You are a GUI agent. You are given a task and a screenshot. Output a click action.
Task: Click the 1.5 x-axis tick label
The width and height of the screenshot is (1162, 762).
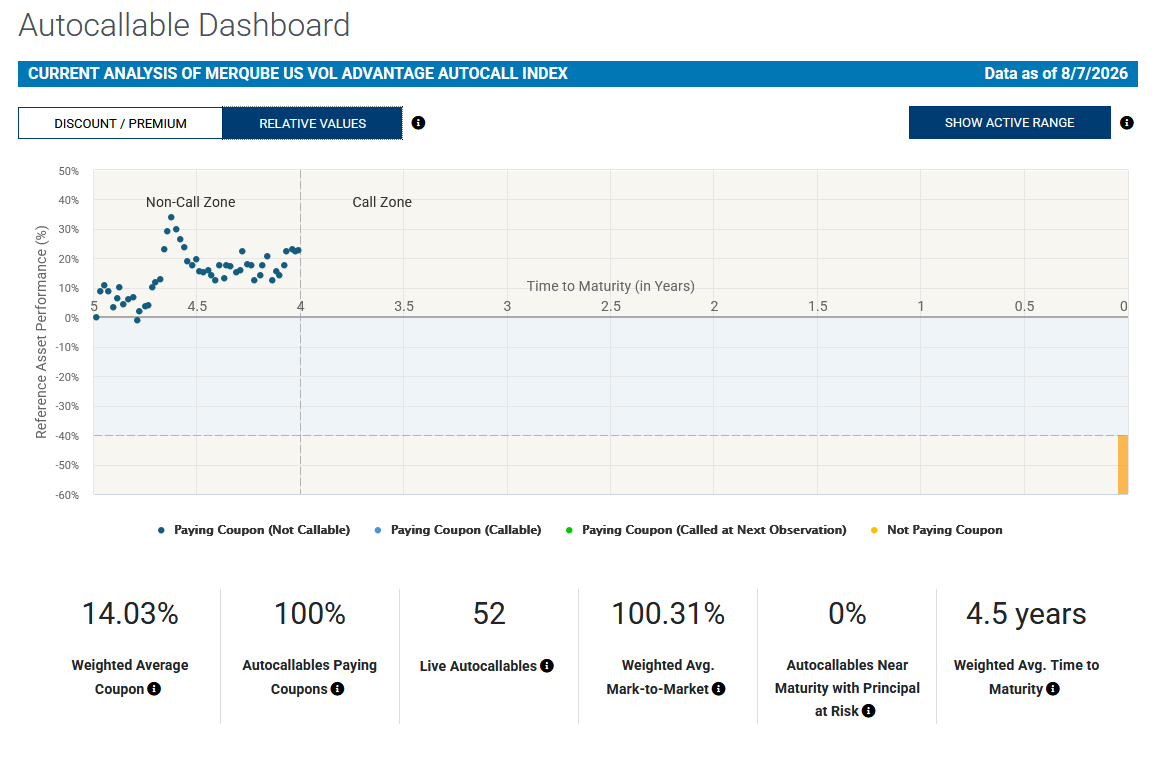click(x=817, y=306)
